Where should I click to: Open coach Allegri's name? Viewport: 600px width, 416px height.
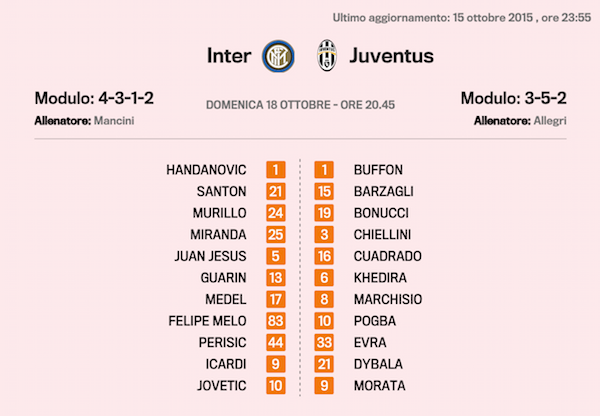point(548,121)
